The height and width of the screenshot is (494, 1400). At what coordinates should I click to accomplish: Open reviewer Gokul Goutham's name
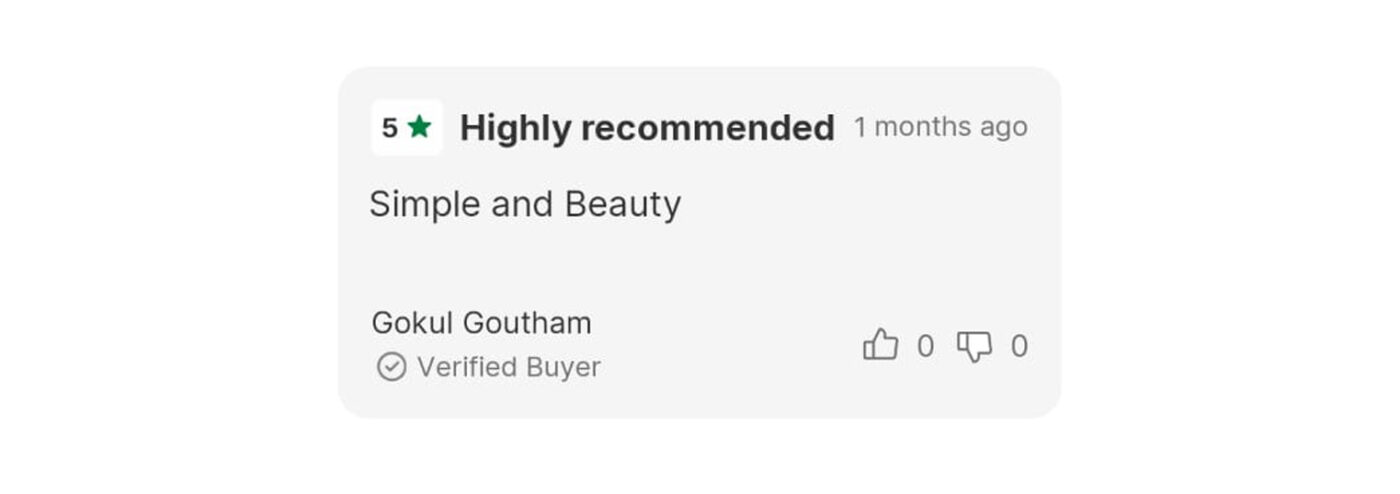481,323
